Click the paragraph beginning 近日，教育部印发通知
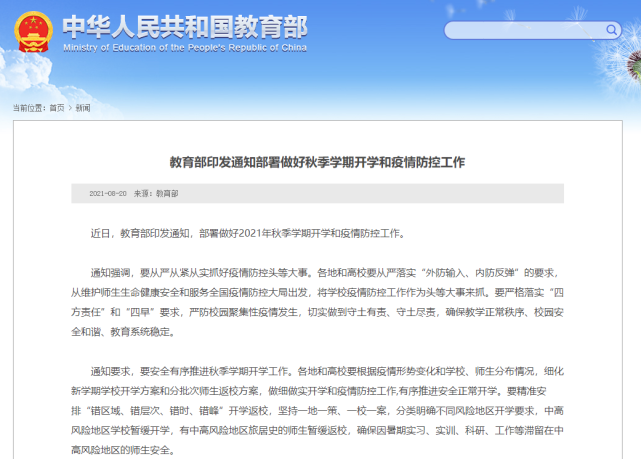 pyautogui.click(x=248, y=233)
